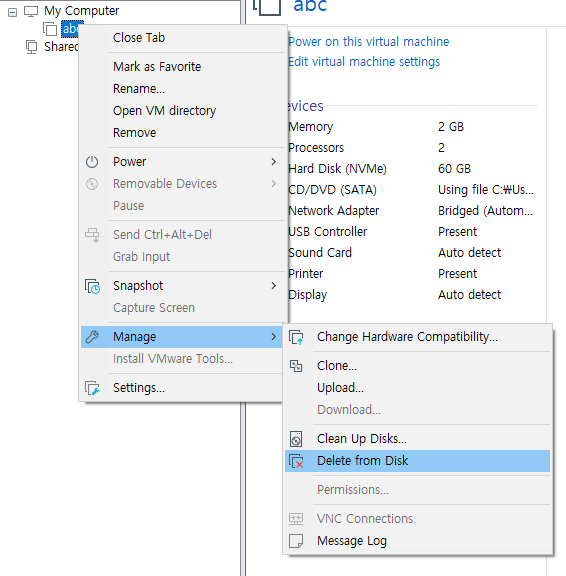The image size is (566, 576).
Task: Click the Clone icon in submenu
Action: 296,366
